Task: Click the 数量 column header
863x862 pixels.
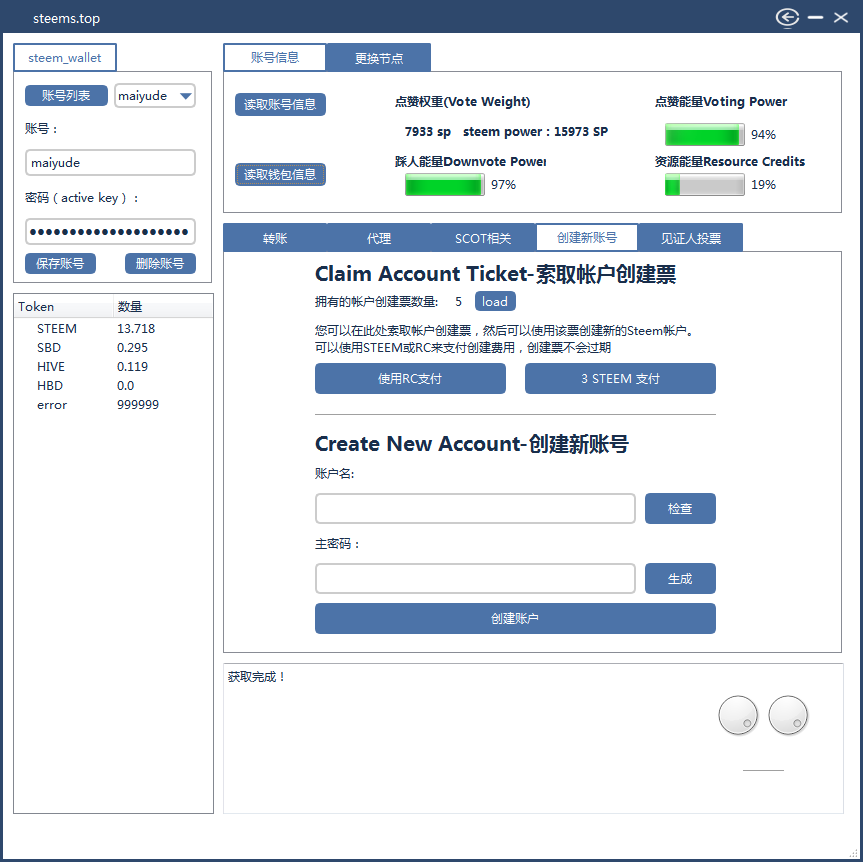Action: click(x=163, y=307)
